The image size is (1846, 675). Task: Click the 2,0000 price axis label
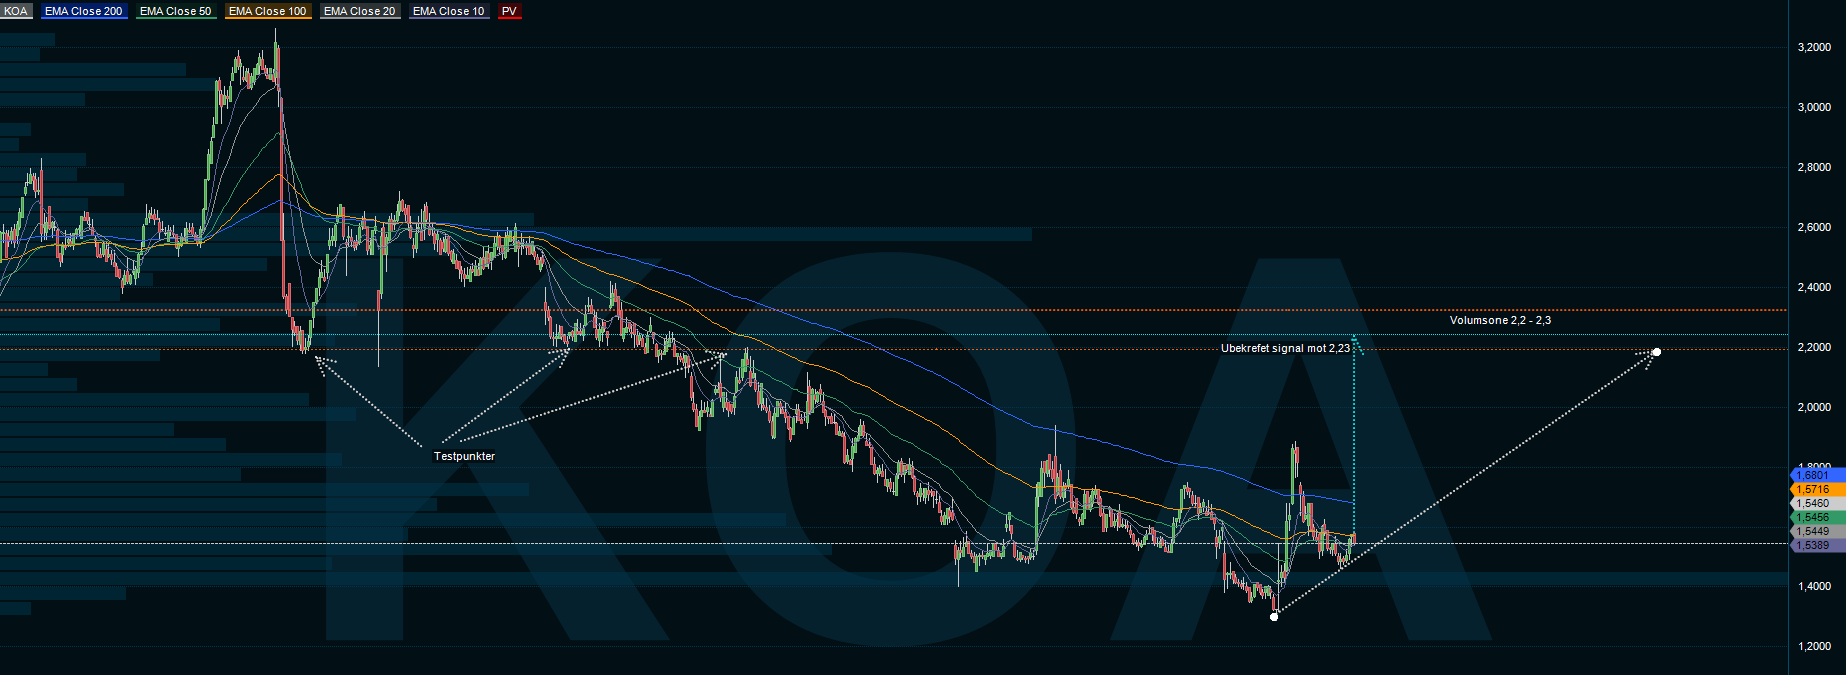click(1815, 407)
